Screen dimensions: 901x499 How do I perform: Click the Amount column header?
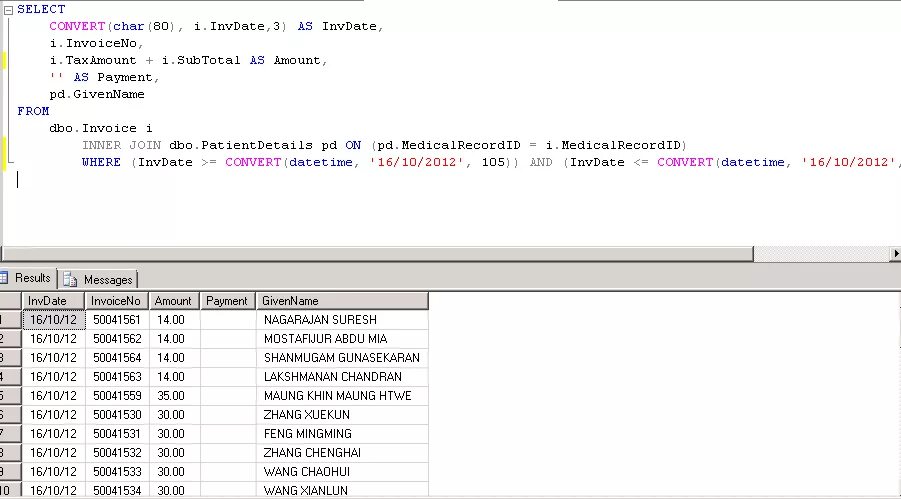[175, 301]
